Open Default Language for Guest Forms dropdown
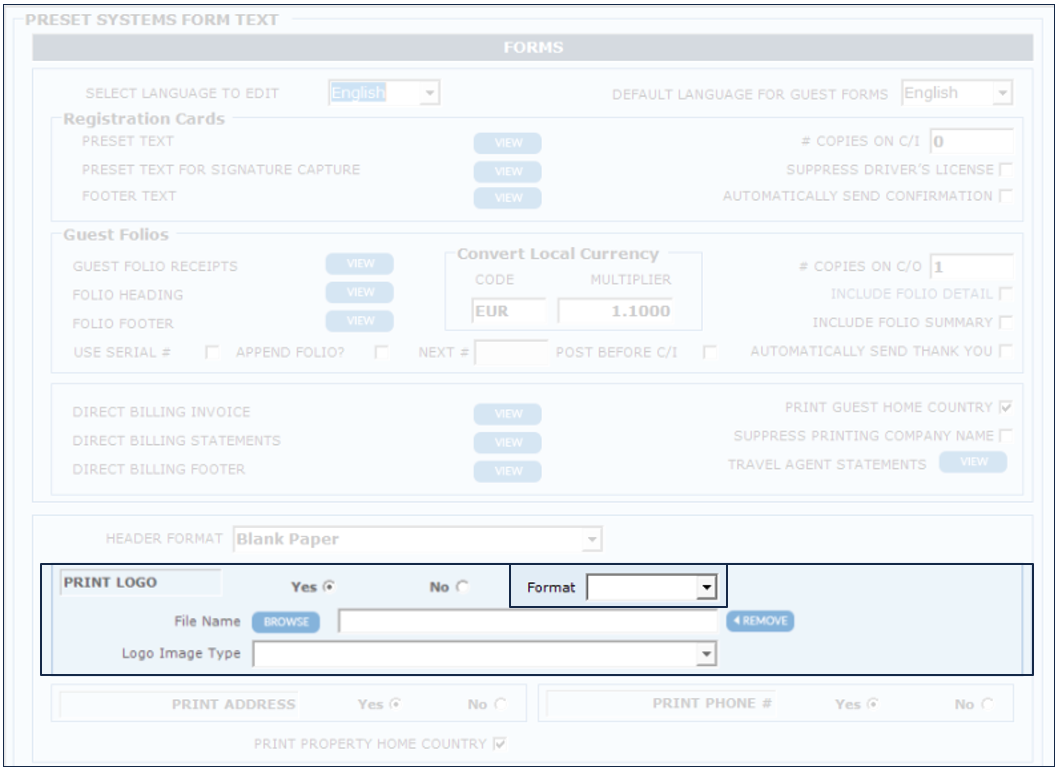The width and height of the screenshot is (1058, 771). coord(1002,94)
